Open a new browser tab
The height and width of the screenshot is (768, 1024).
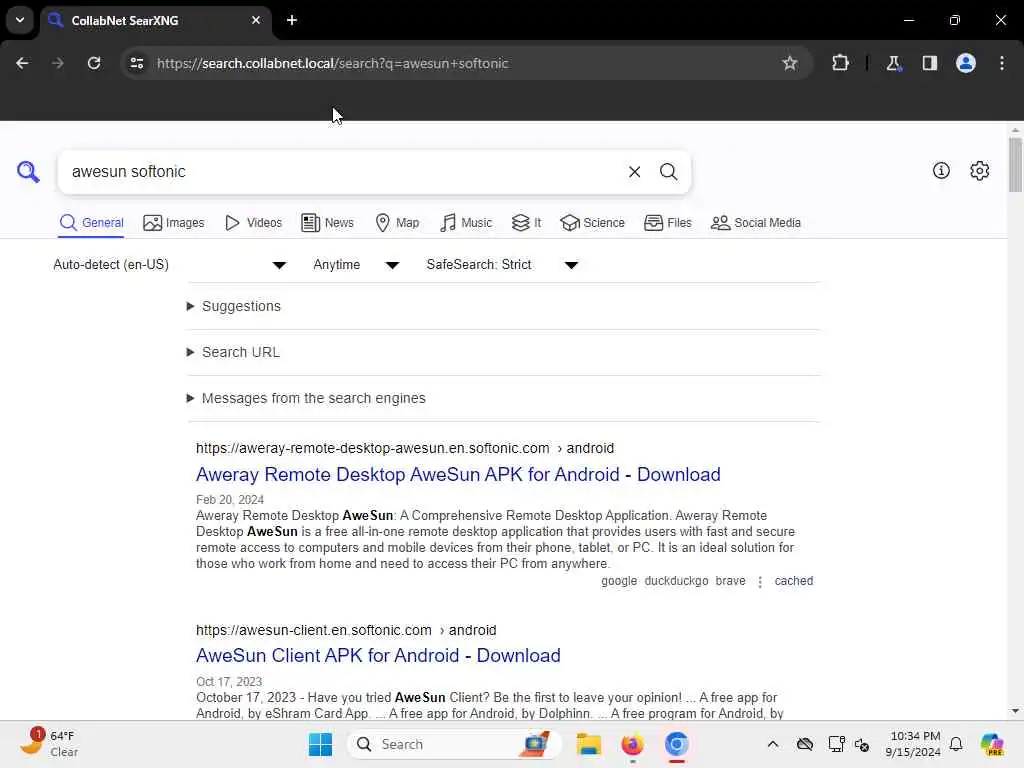[292, 20]
